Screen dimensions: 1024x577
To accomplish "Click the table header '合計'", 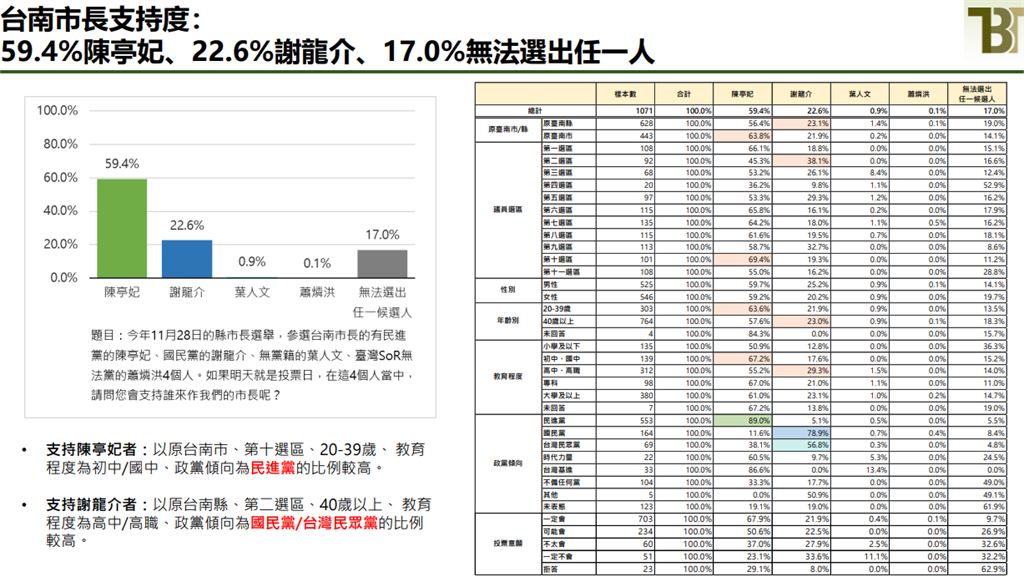I will [x=684, y=94].
